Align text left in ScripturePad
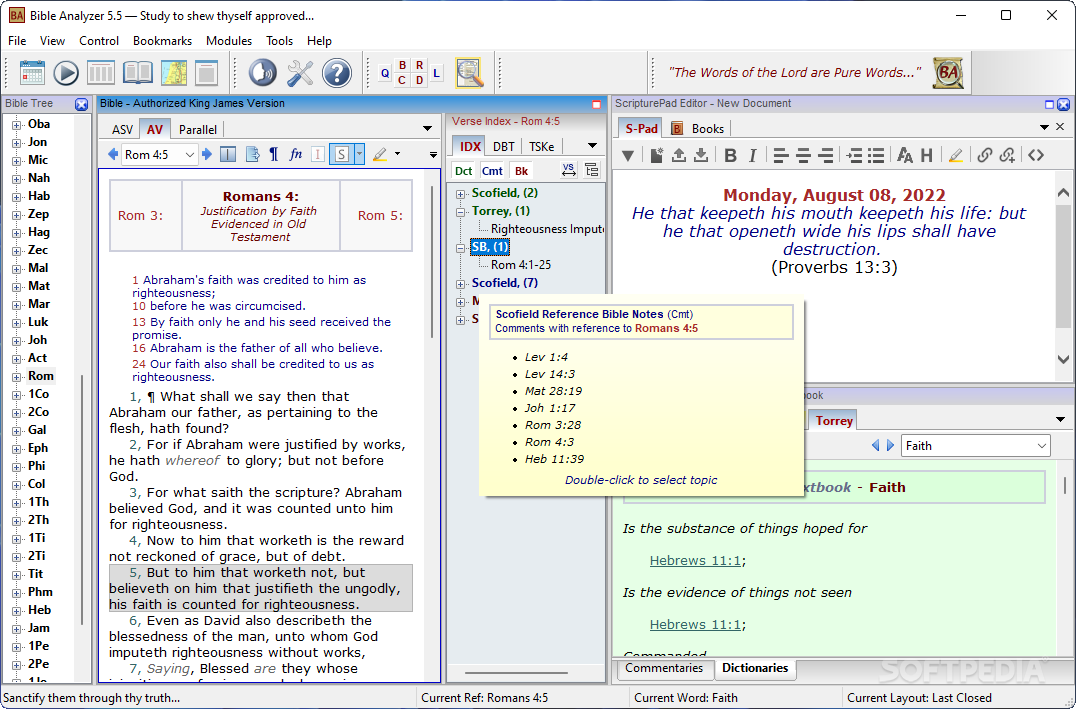Image resolution: width=1076 pixels, height=709 pixels. 780,156
